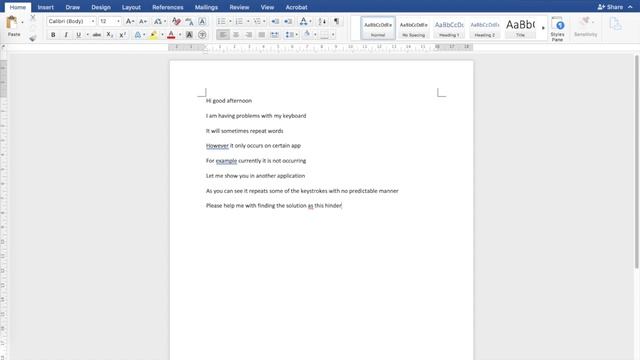Decrease paragraph indent
The image size is (640, 360).
click(275, 21)
